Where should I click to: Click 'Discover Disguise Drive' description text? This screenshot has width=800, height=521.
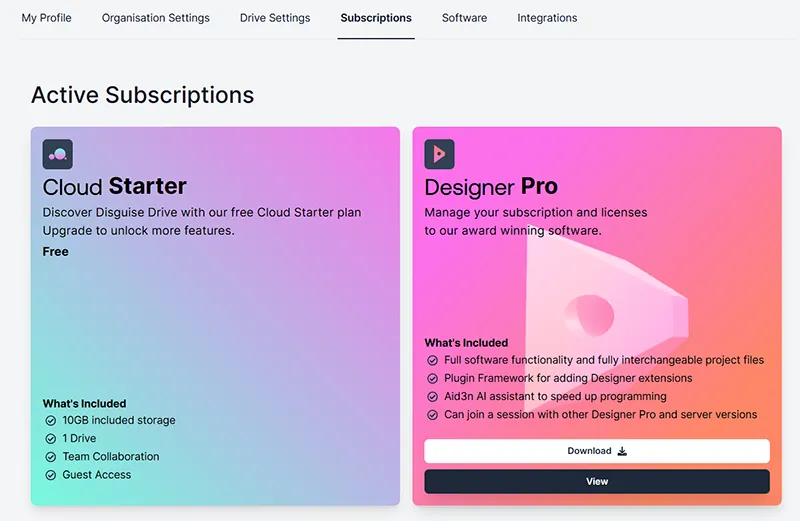[202, 212]
